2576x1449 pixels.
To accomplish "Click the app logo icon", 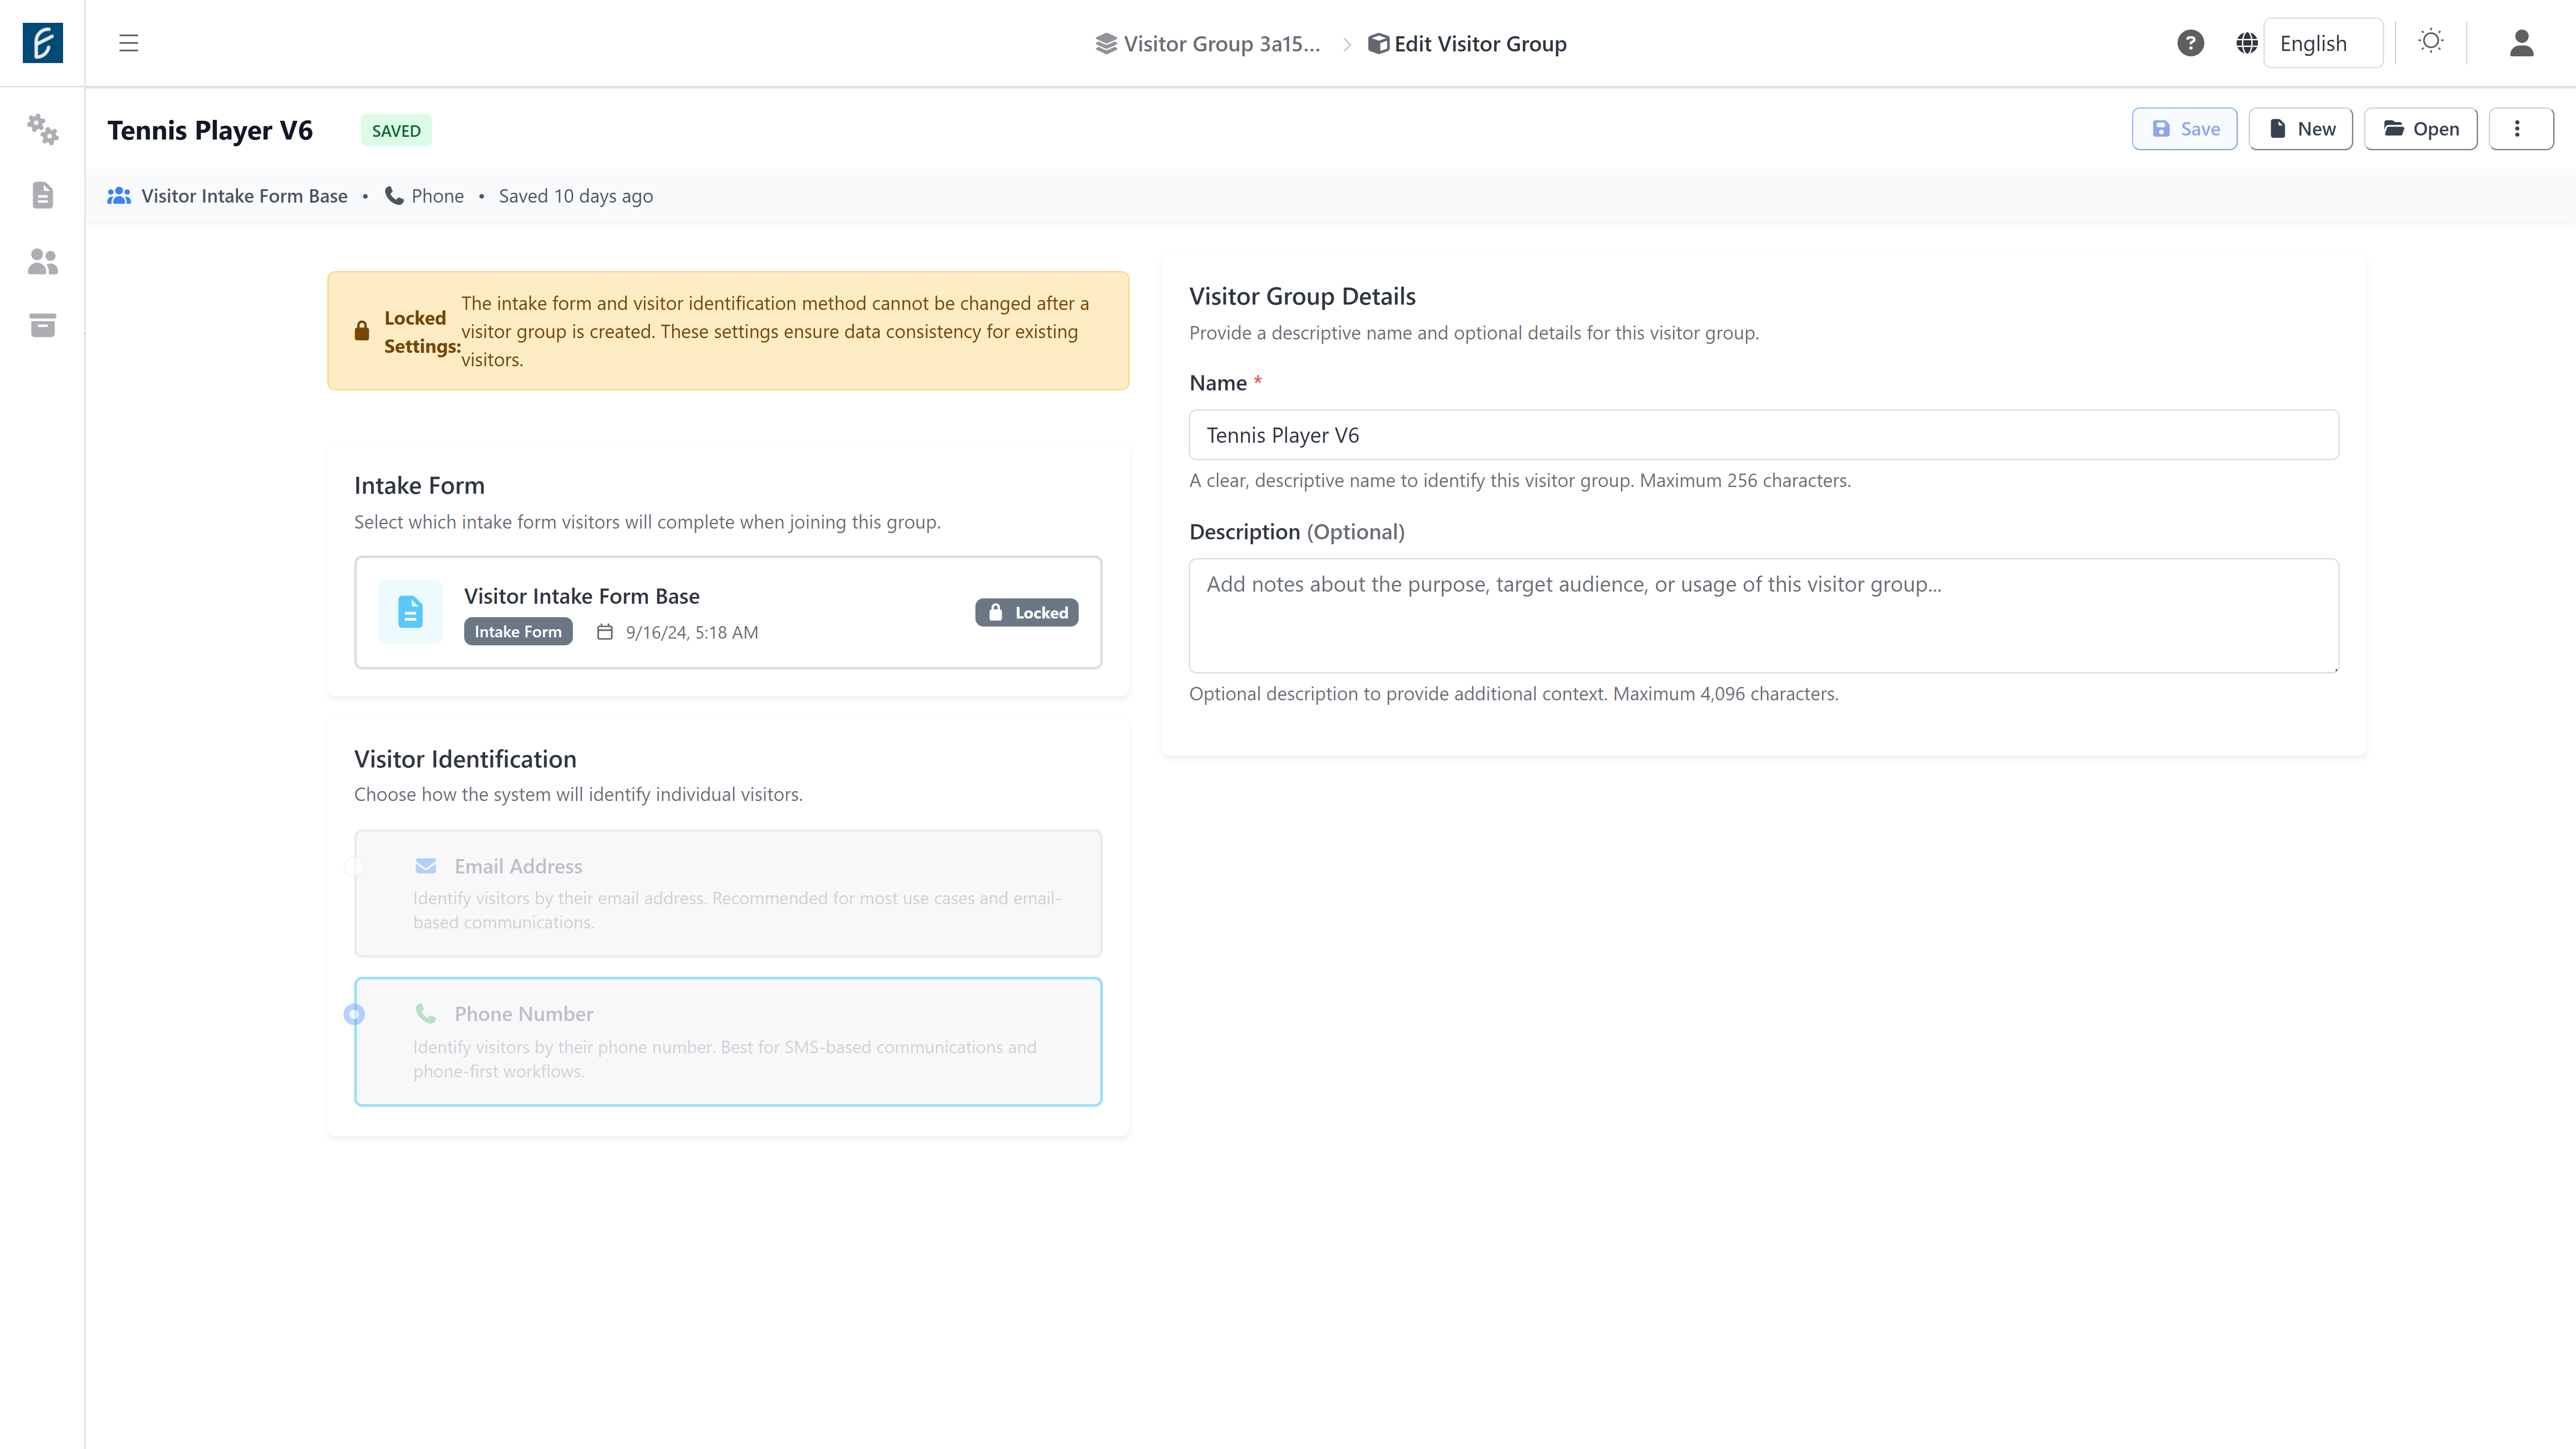I will 42,43.
